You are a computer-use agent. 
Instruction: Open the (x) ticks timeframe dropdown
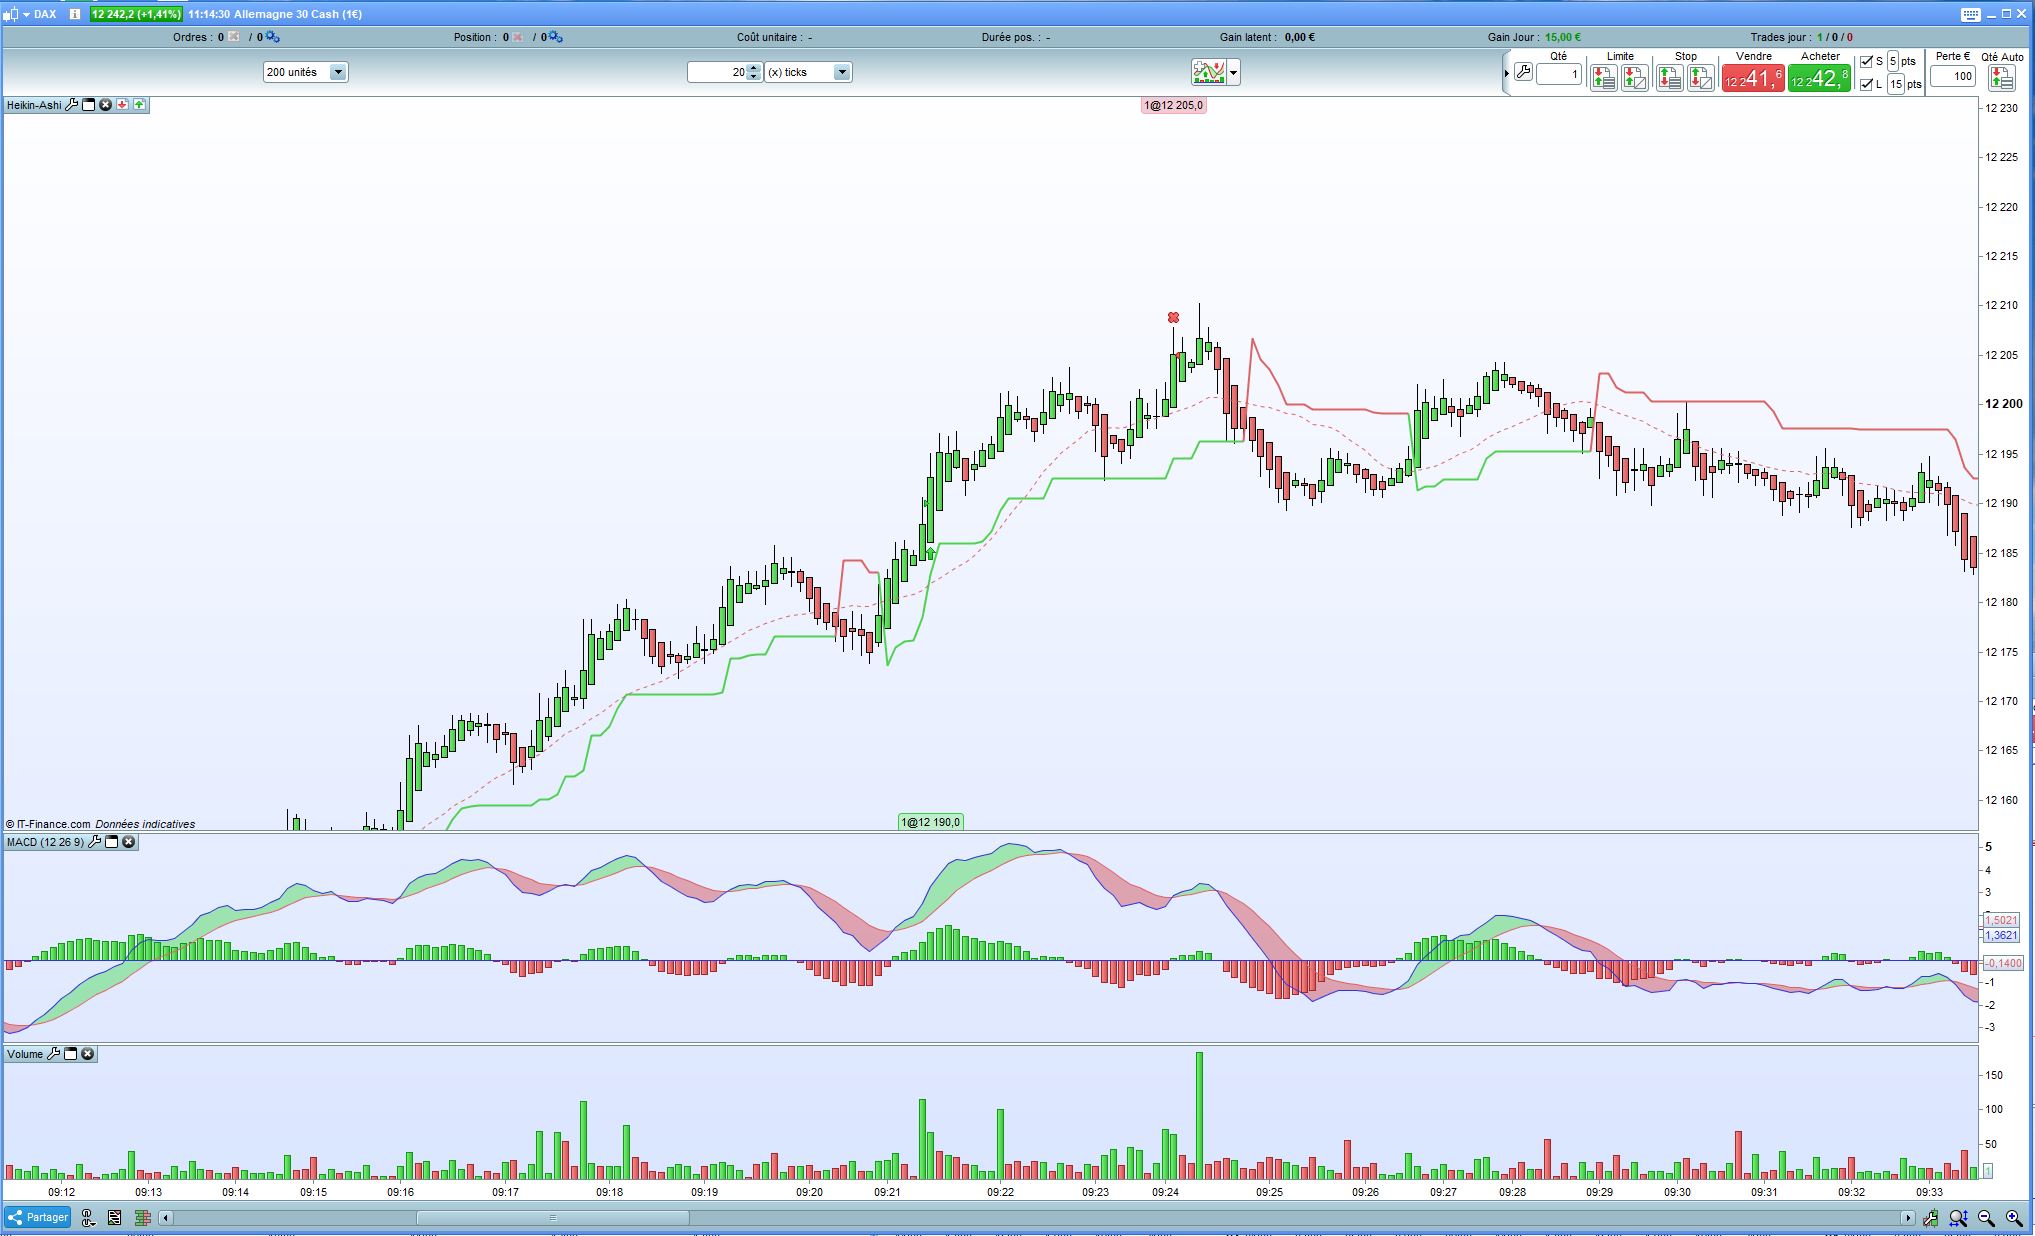(x=841, y=72)
